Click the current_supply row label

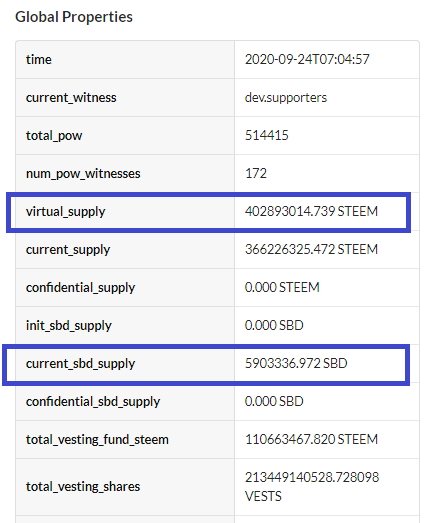click(x=68, y=250)
